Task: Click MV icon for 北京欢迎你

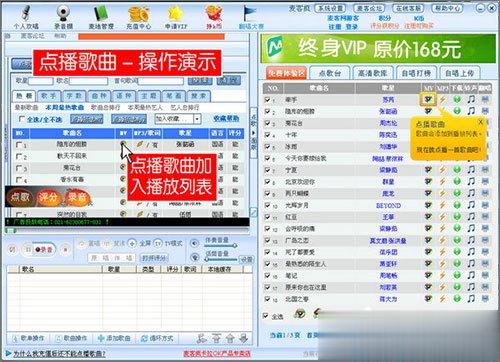Action: (428, 181)
